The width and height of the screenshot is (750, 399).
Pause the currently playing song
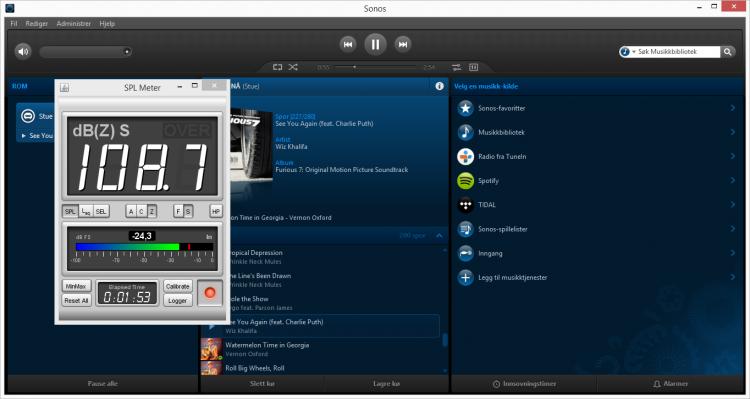[375, 44]
